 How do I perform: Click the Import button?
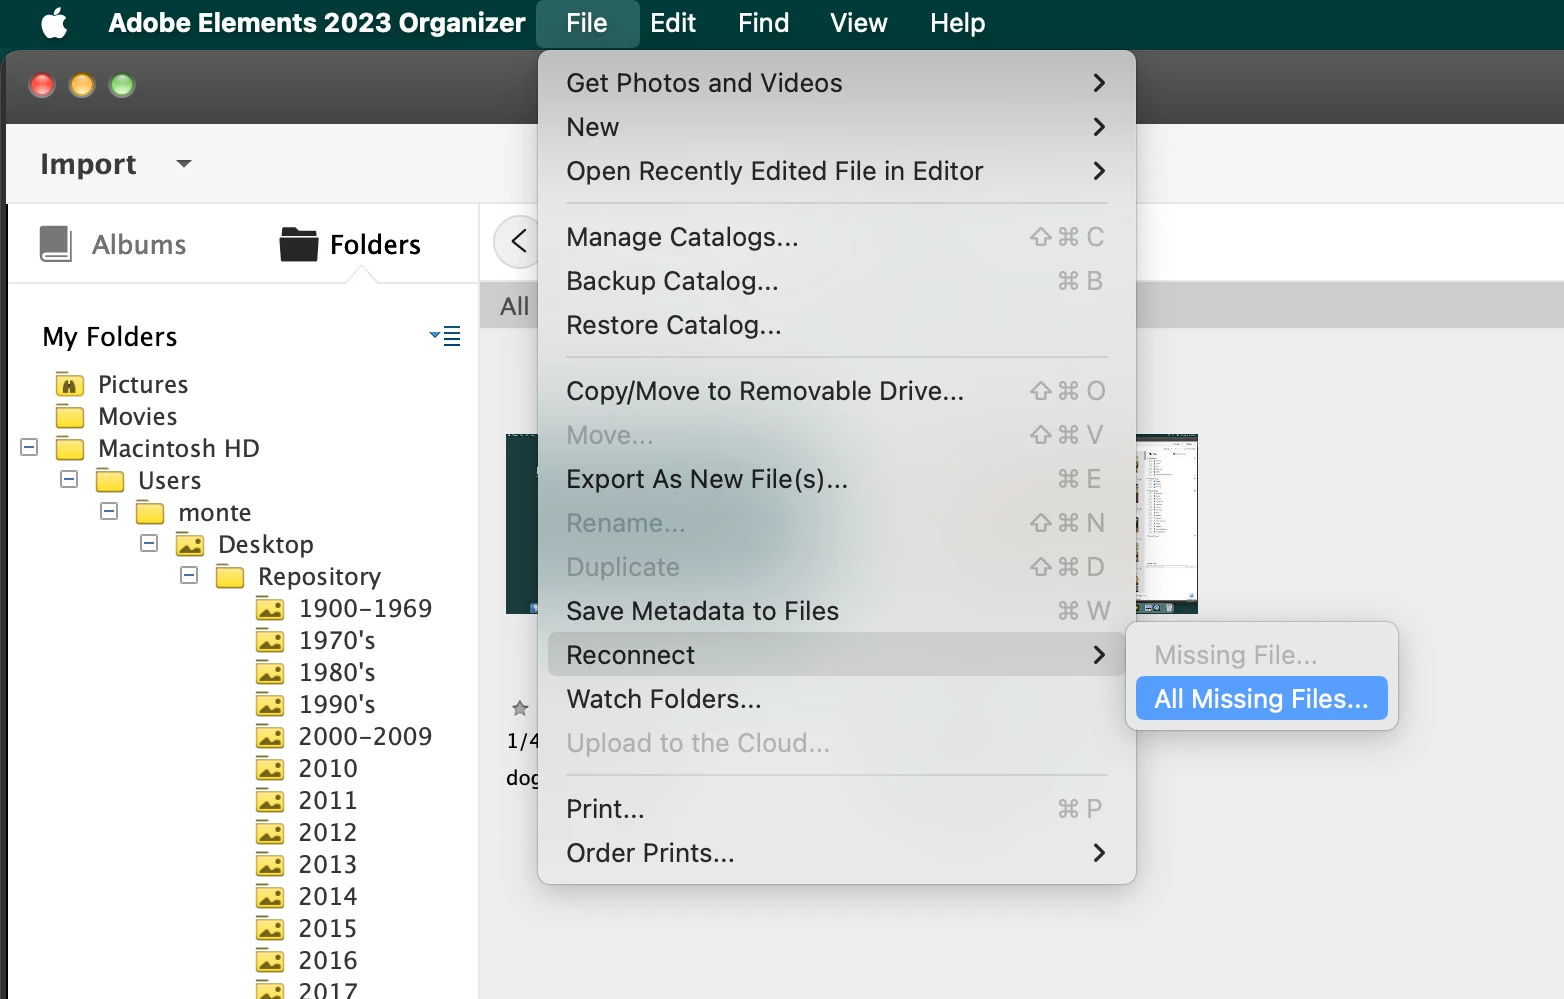tap(88, 164)
